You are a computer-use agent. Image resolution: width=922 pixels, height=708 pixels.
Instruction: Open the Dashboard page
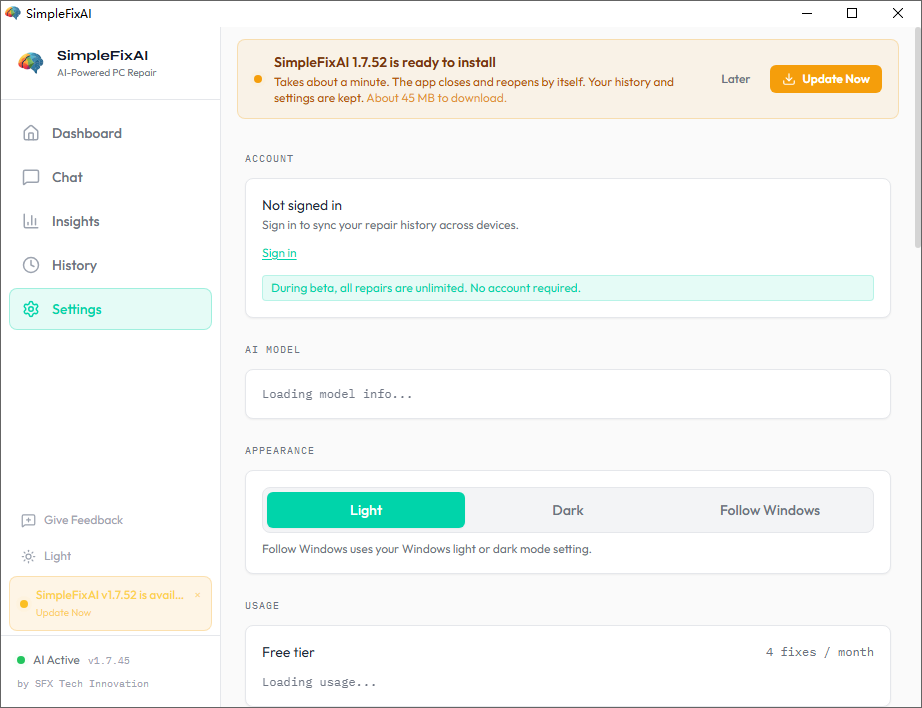111,133
